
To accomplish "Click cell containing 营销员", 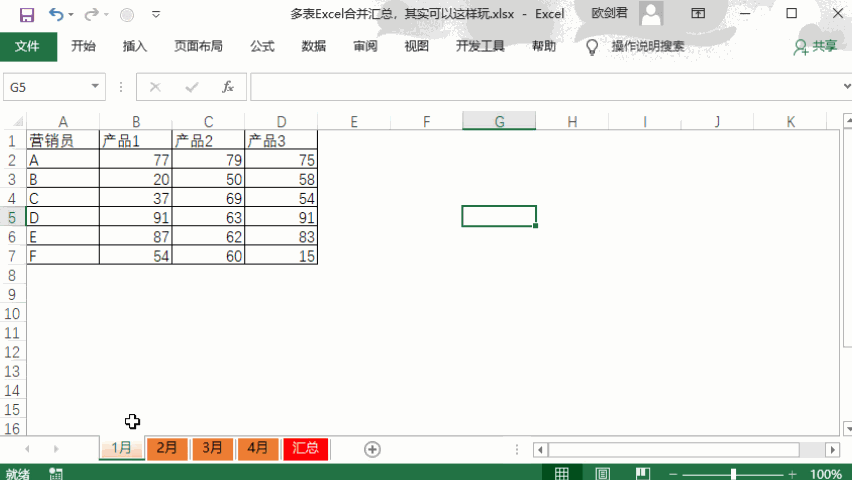I will click(x=63, y=141).
